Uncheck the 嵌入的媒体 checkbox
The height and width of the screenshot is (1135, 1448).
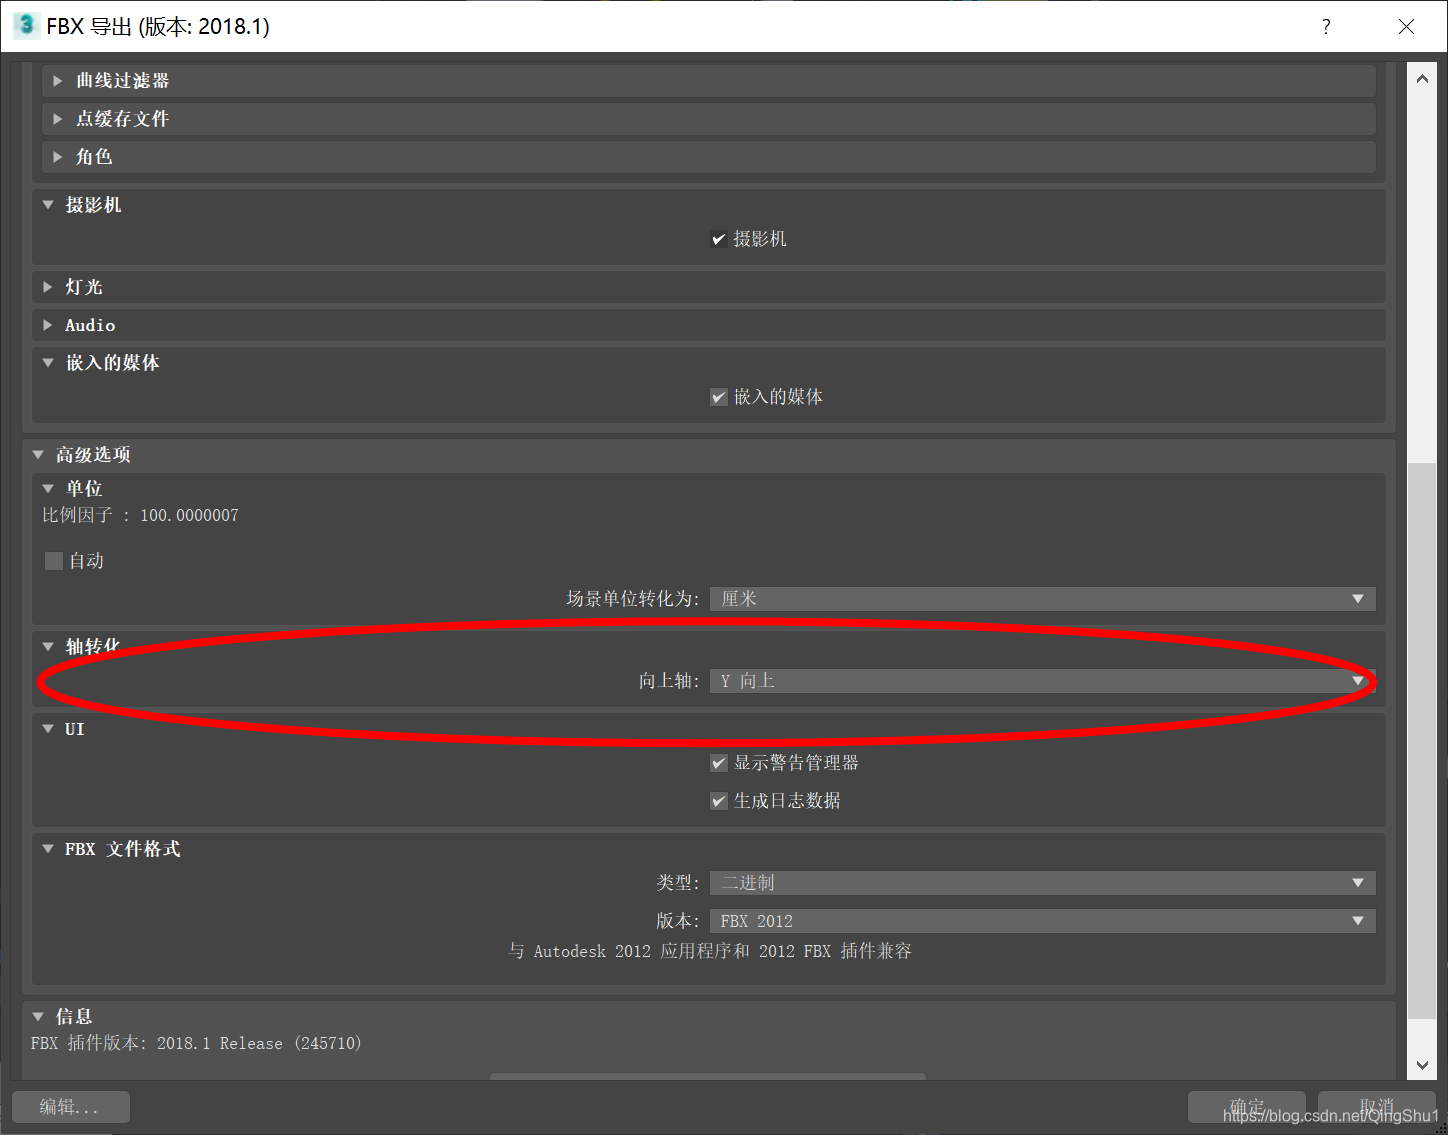click(x=718, y=397)
